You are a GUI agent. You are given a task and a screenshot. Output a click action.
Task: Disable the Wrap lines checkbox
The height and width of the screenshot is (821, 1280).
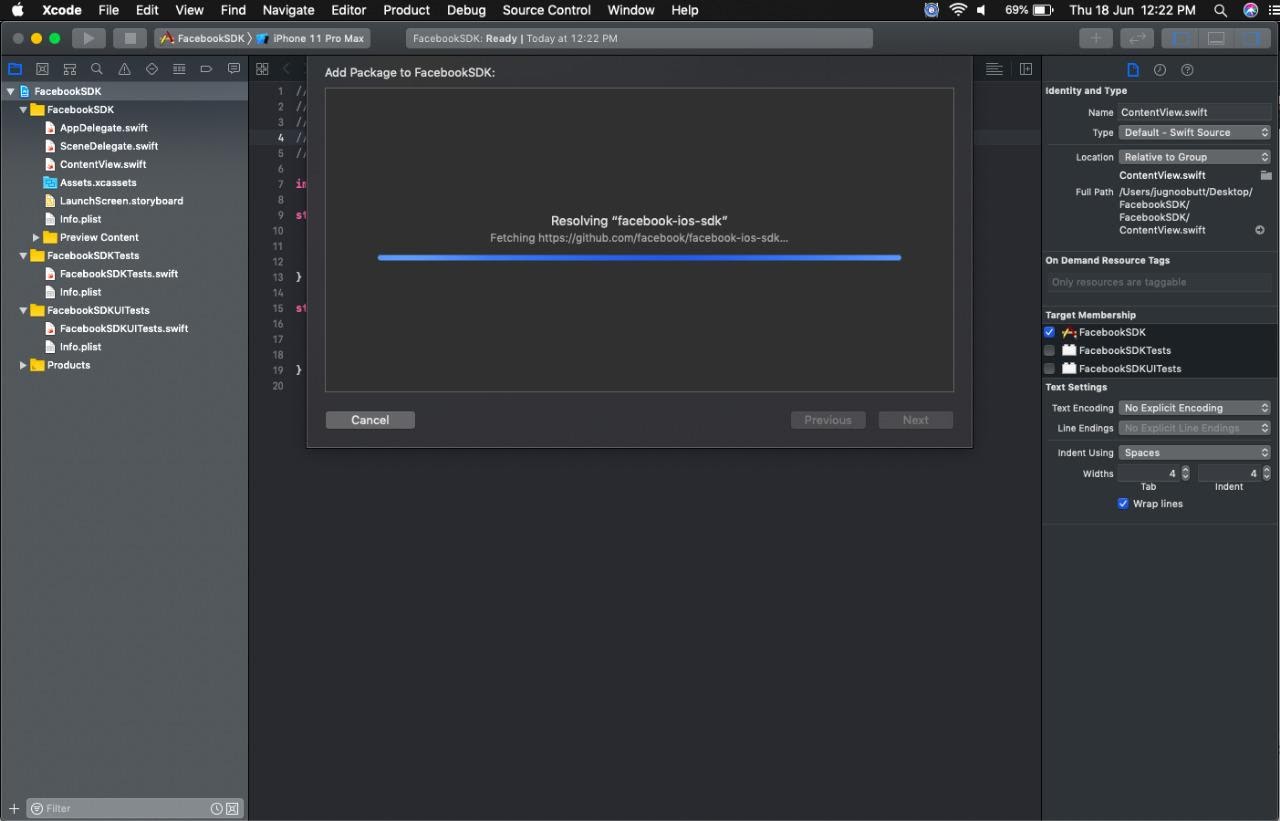tap(1123, 503)
